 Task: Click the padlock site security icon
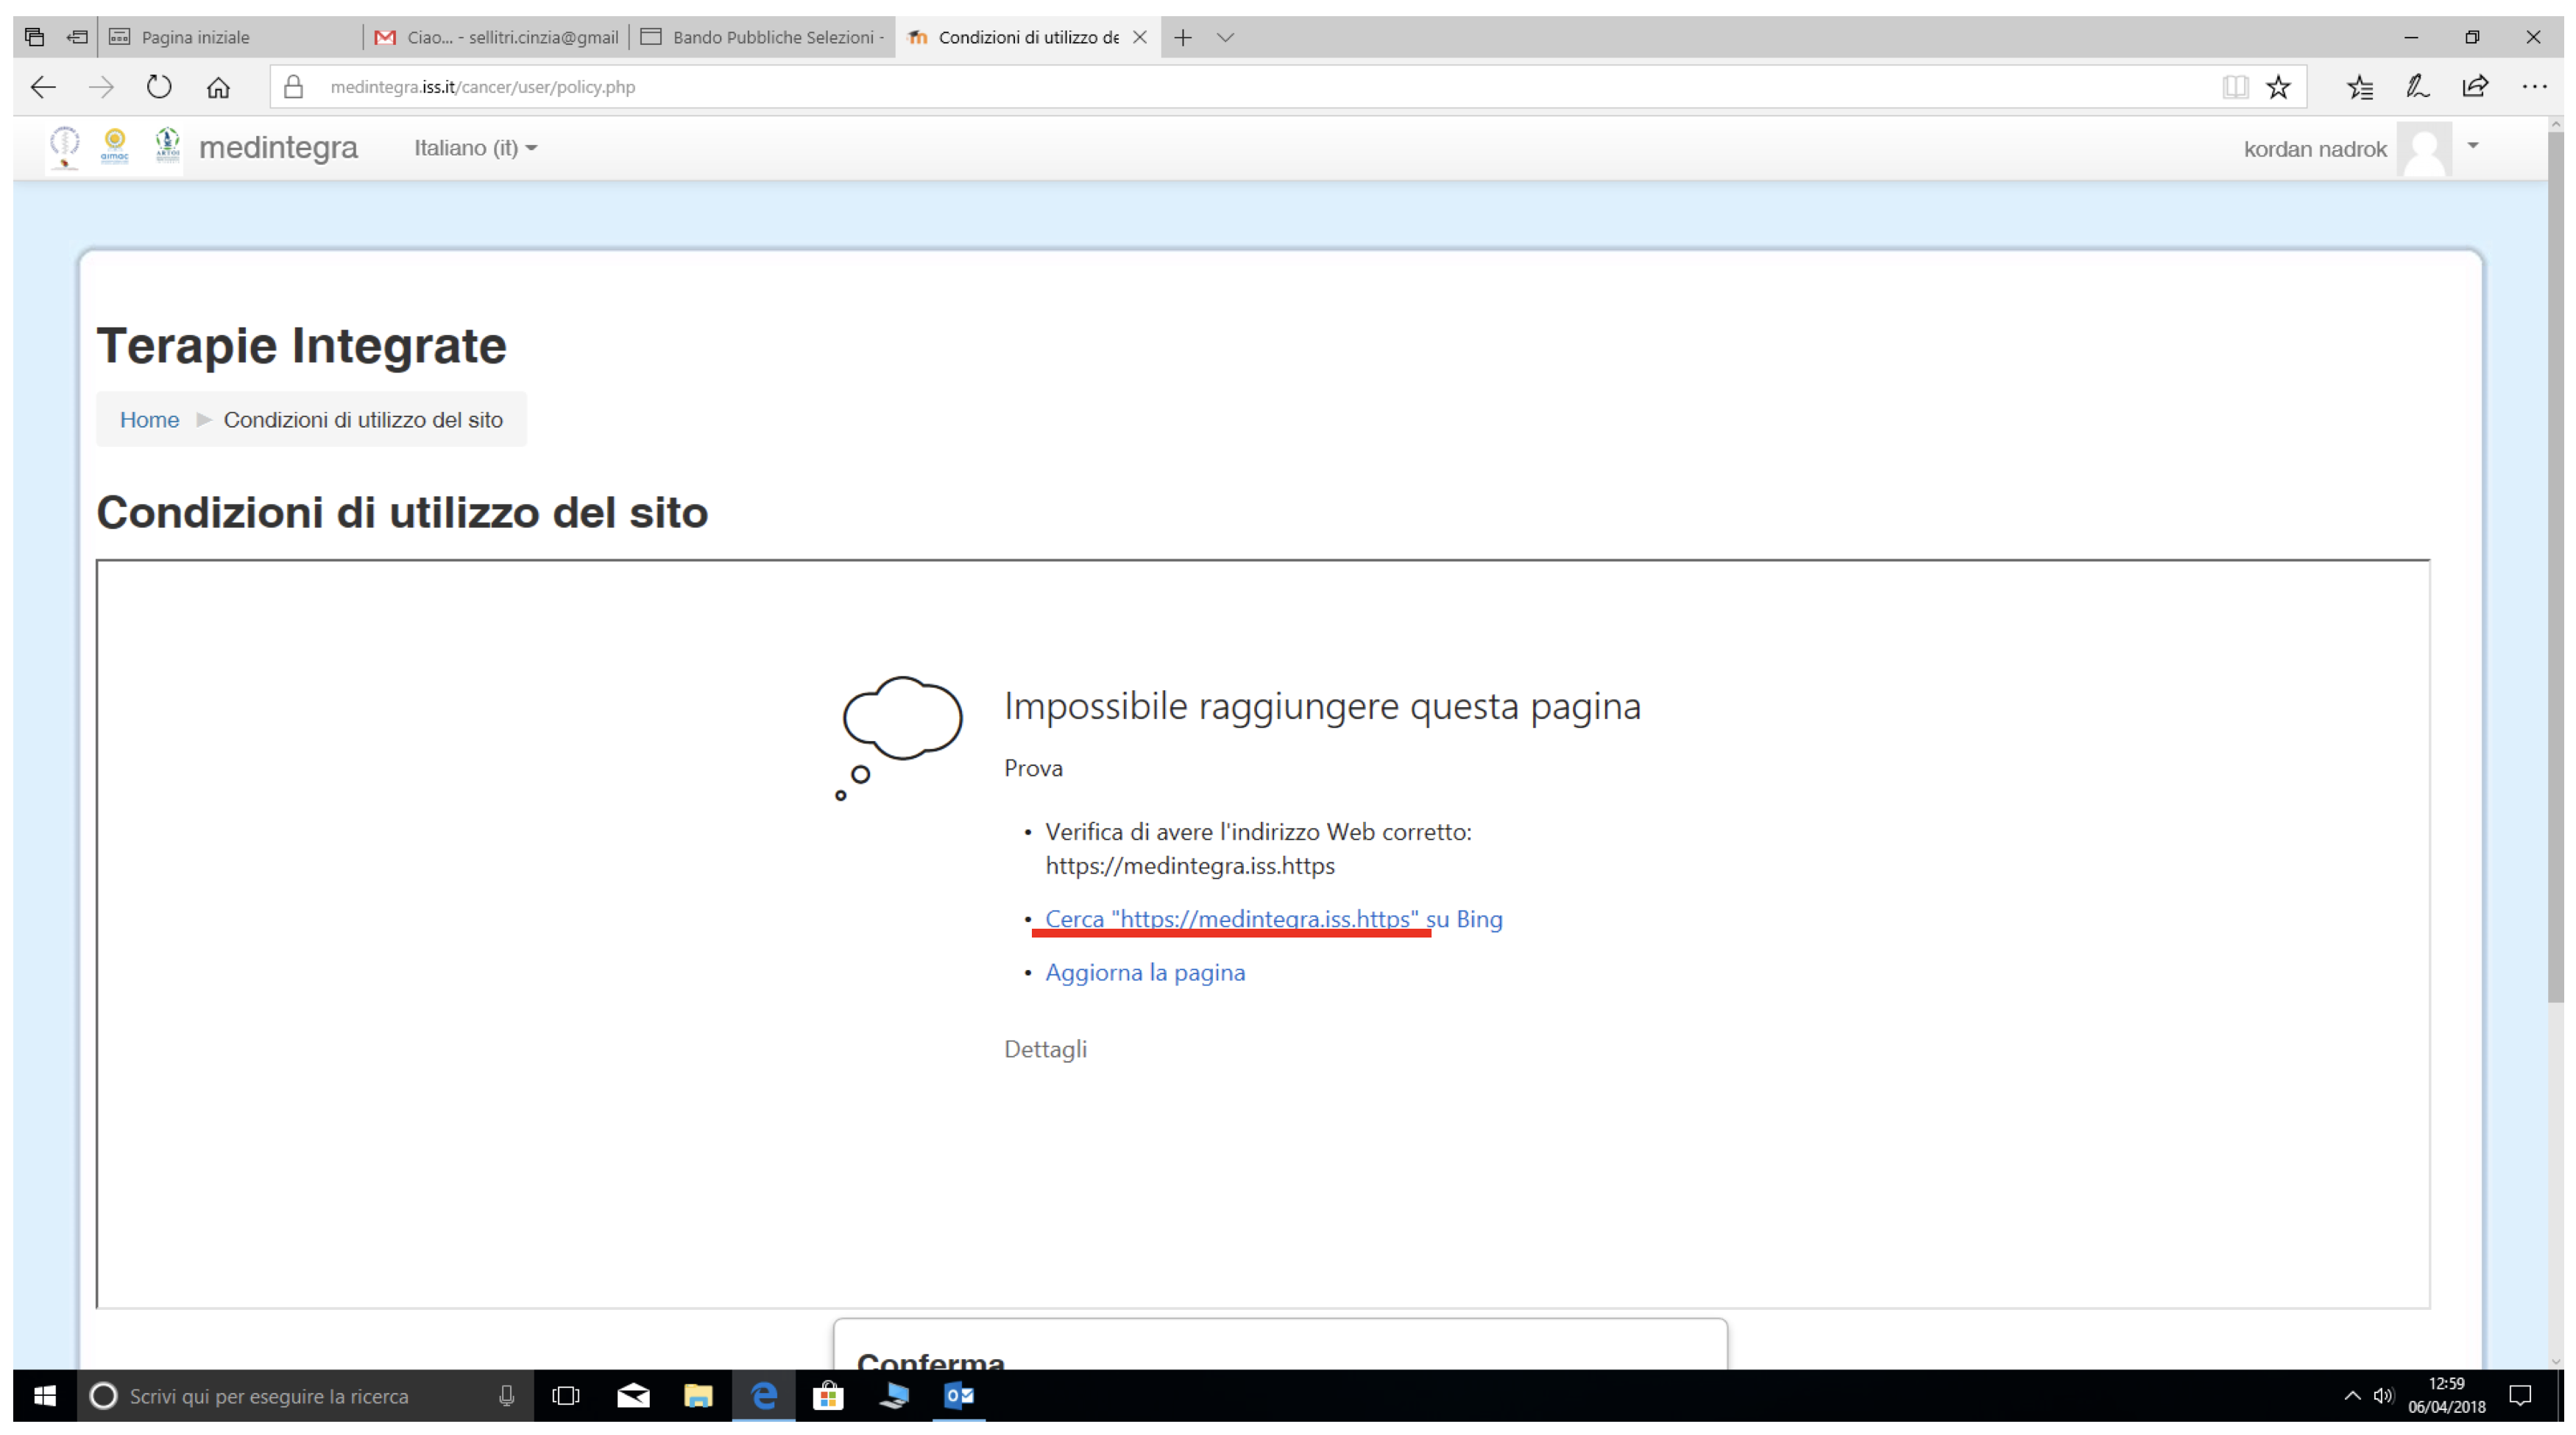tap(293, 87)
